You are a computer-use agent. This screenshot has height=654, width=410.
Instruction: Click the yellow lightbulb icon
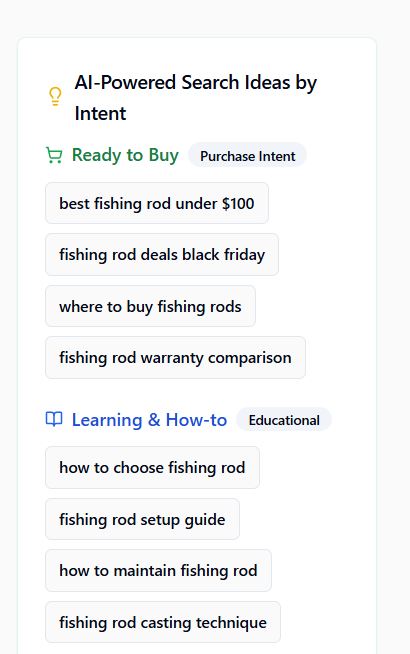click(55, 97)
